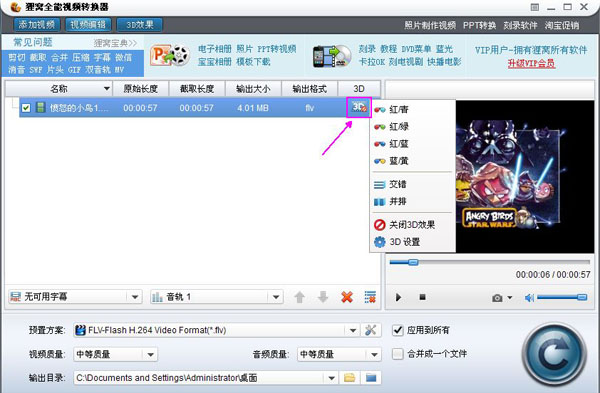Enable 合并成一个文件 checkbox
The image size is (600, 393).
click(398, 354)
